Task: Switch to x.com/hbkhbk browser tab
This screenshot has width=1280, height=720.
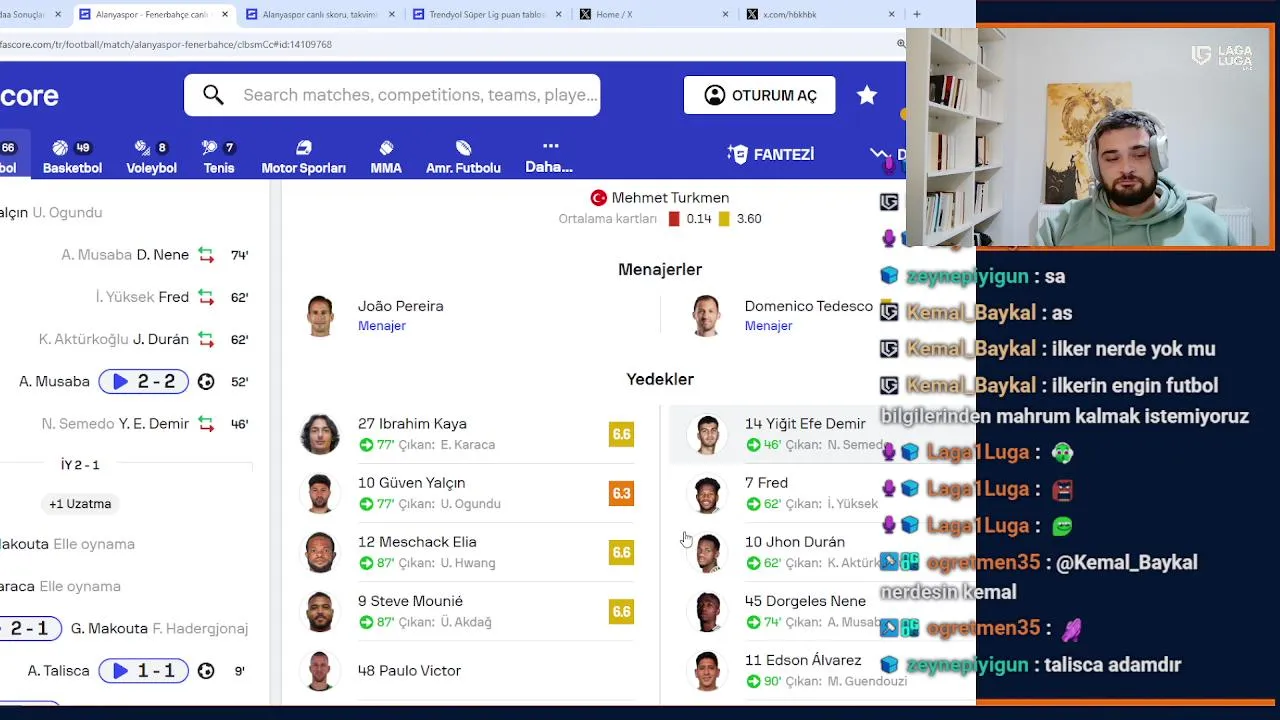Action: coord(820,14)
